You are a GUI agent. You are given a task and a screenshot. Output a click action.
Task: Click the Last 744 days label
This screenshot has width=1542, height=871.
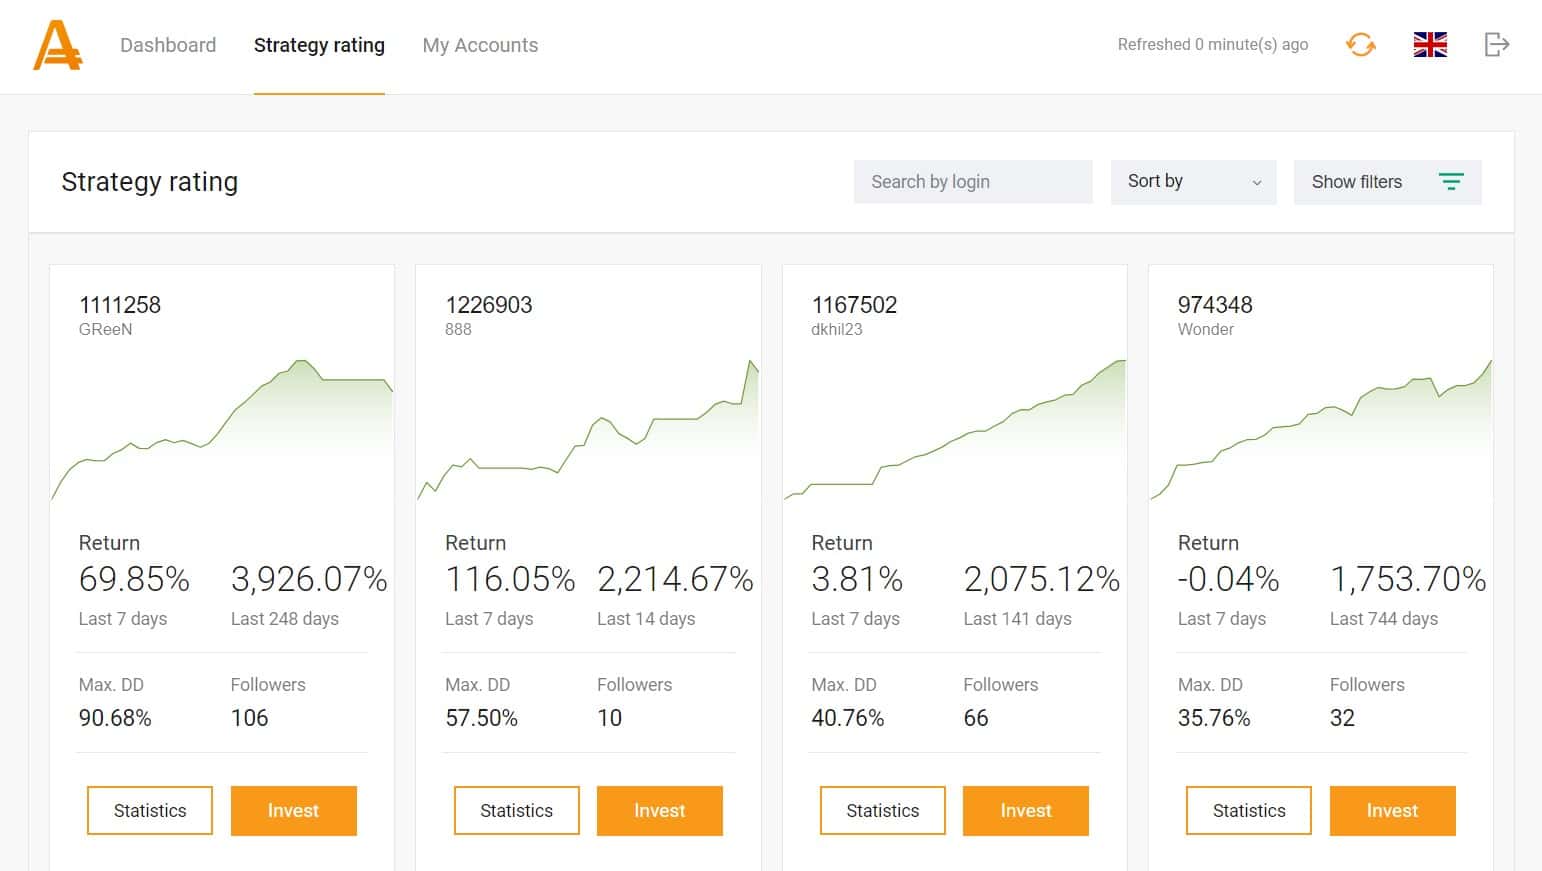pyautogui.click(x=1384, y=619)
